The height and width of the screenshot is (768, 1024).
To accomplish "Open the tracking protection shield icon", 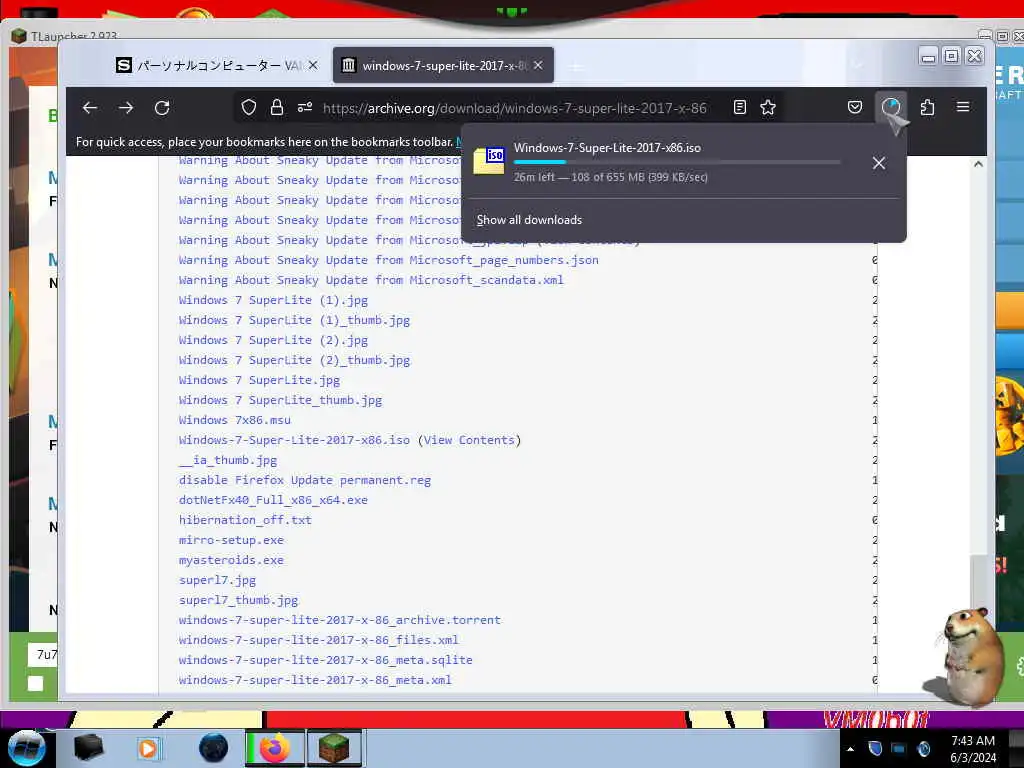I will click(249, 107).
